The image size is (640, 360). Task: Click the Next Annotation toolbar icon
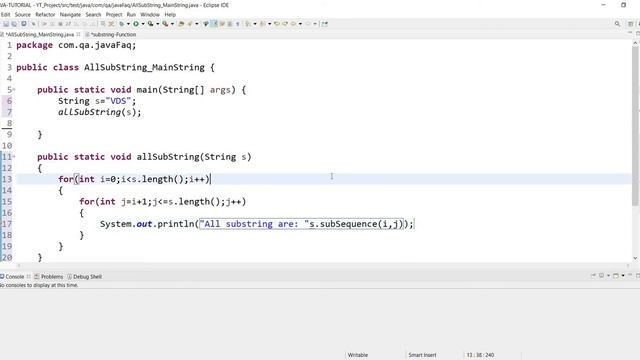point(248,24)
